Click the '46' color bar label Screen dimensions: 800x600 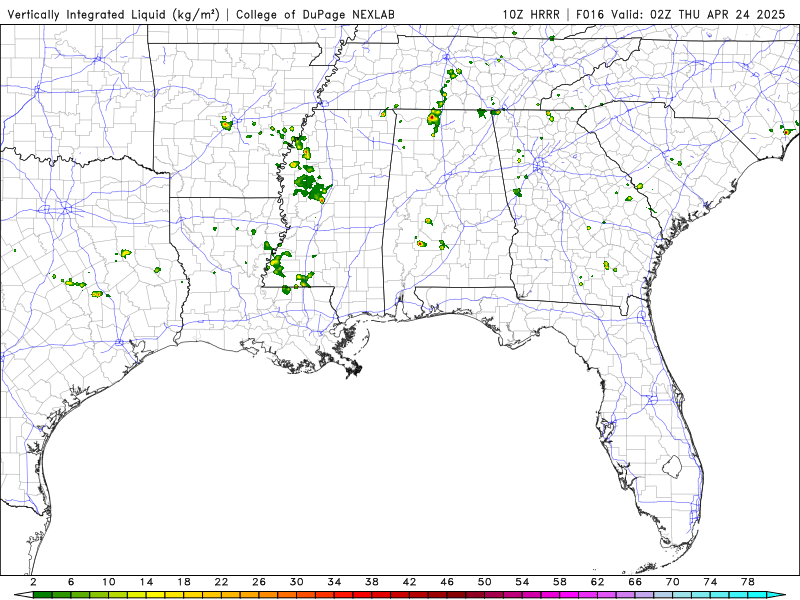click(x=447, y=582)
